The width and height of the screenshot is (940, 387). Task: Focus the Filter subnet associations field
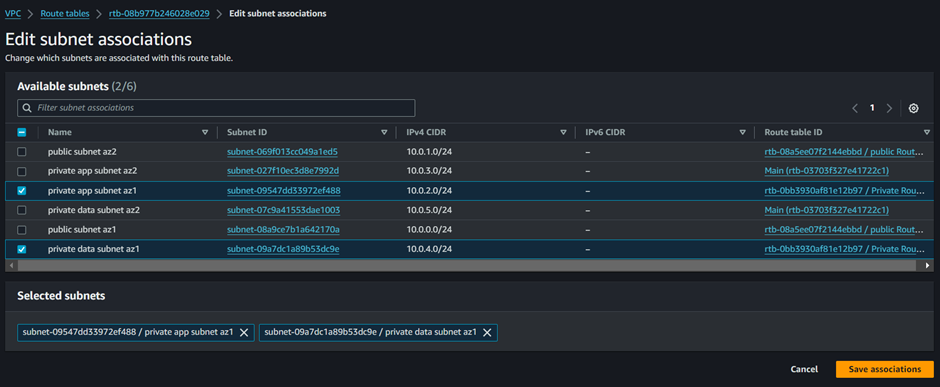point(216,108)
